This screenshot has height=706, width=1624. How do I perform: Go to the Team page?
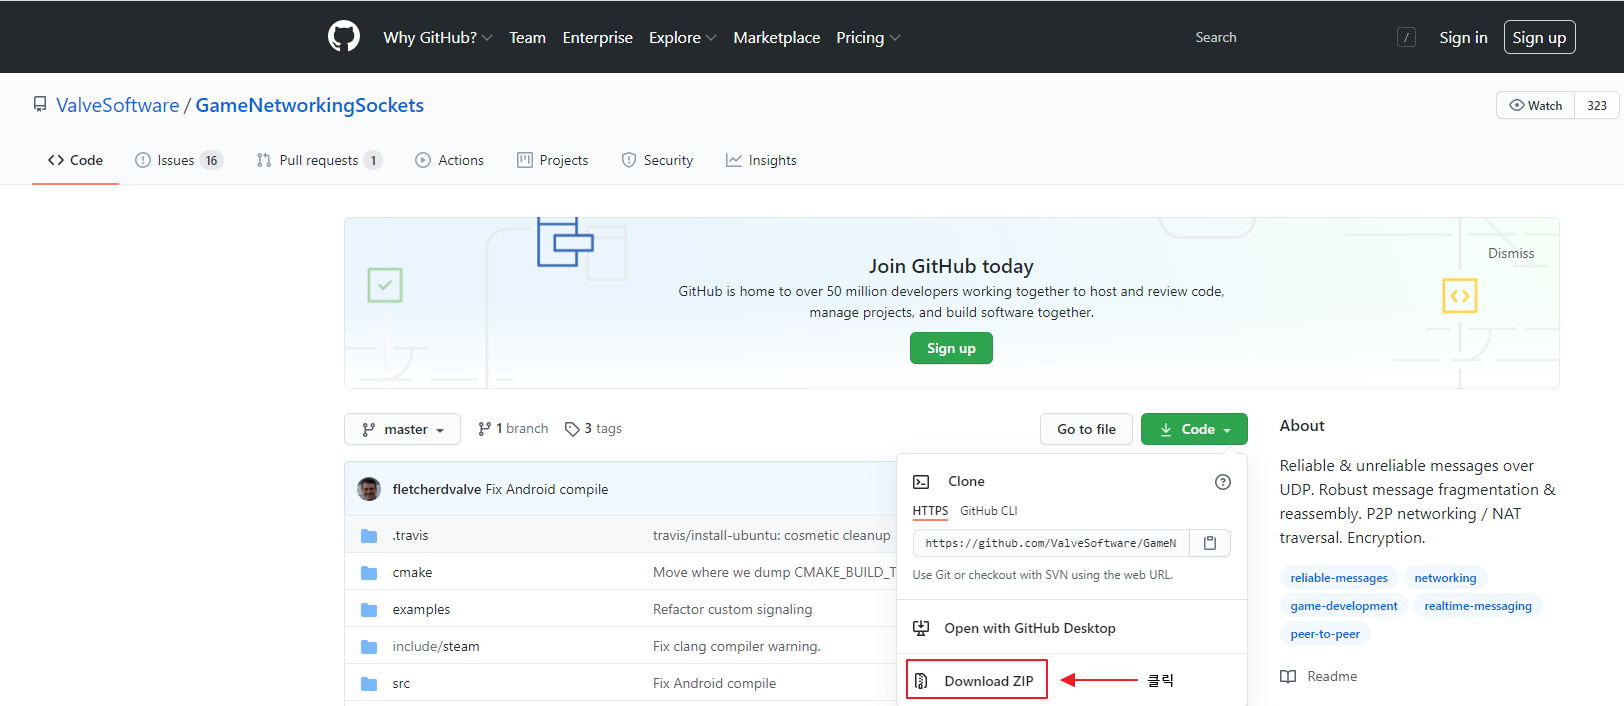point(527,37)
